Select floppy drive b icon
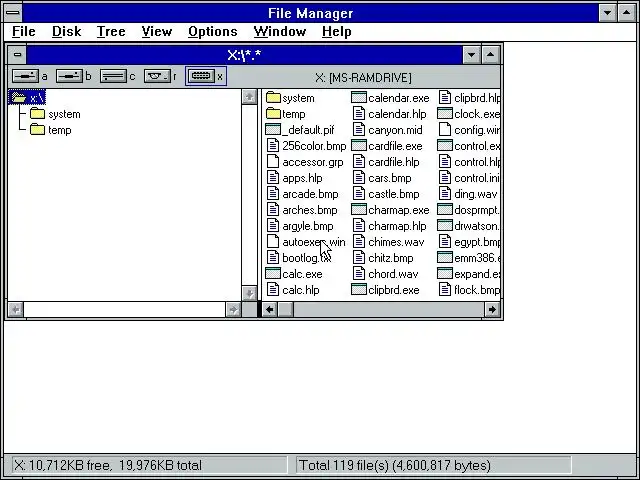Image resolution: width=640 pixels, height=480 pixels. click(69, 76)
